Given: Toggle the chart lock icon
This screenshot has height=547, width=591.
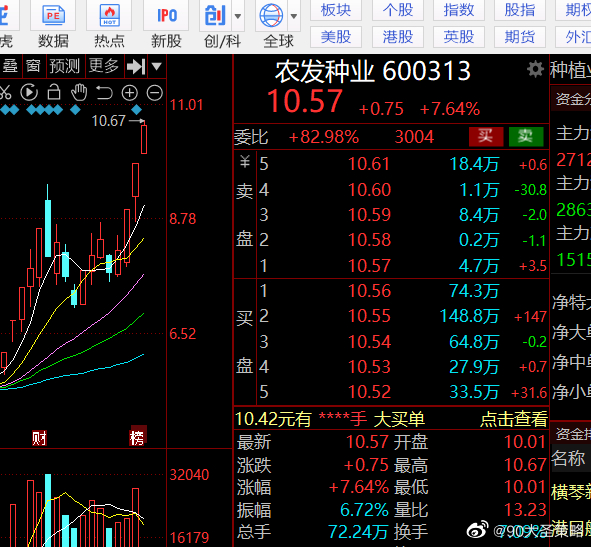Looking at the screenshot, I should (54, 92).
